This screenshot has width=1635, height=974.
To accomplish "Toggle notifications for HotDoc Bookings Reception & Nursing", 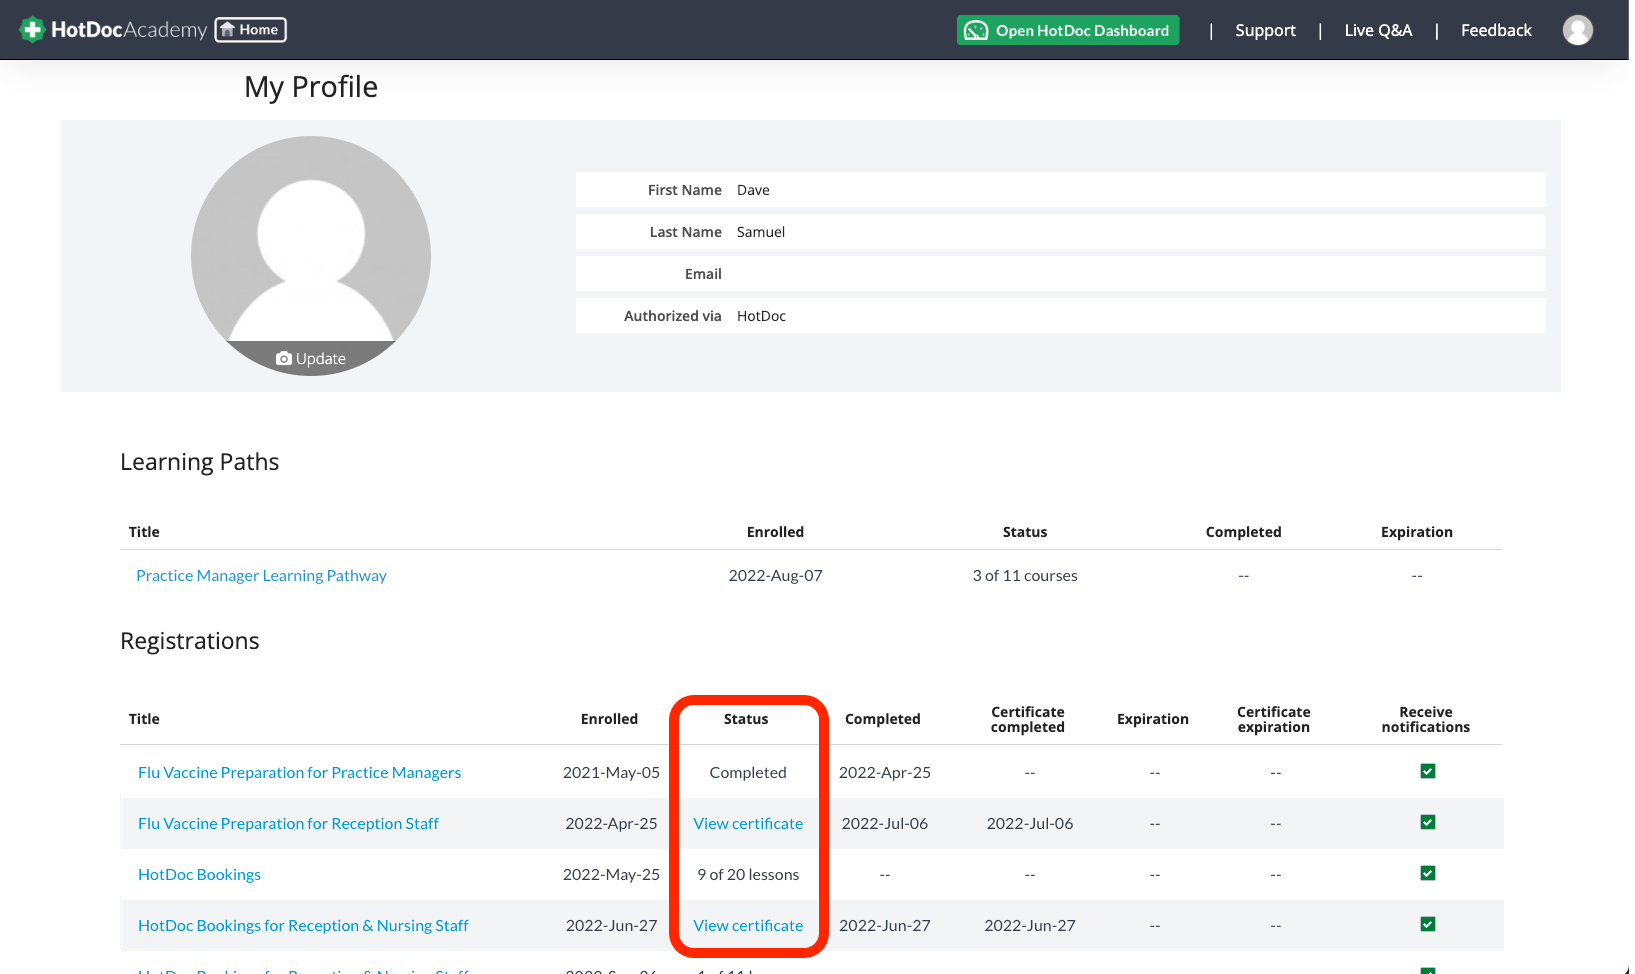I will [1428, 924].
